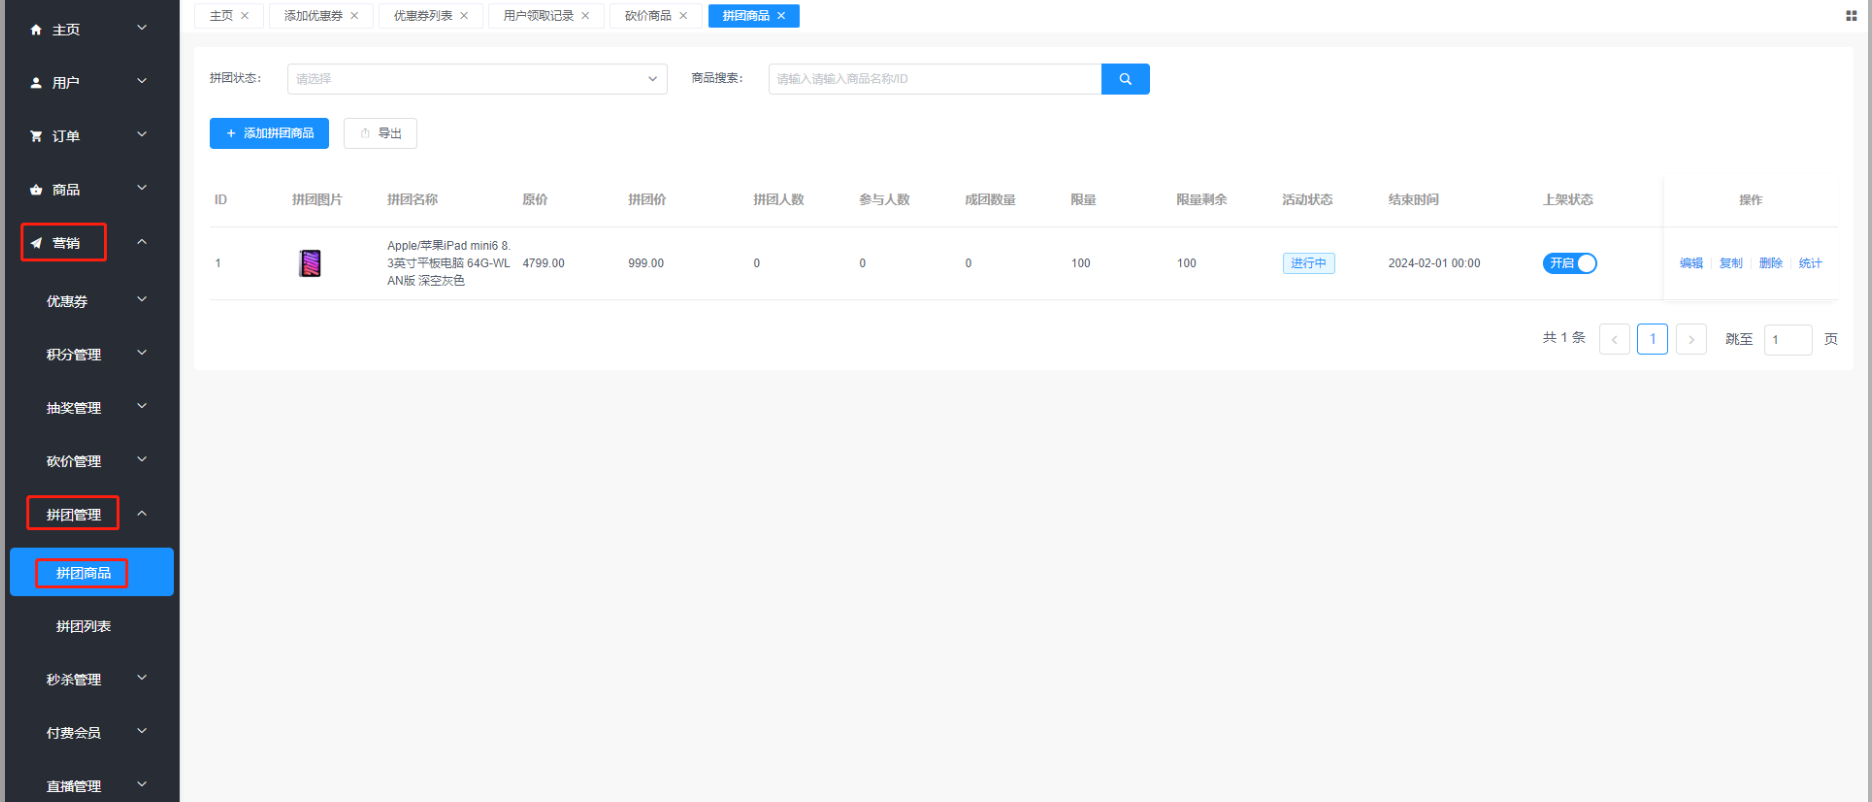Click 编辑 link for the iPad row
The height and width of the screenshot is (802, 1872).
[1691, 263]
